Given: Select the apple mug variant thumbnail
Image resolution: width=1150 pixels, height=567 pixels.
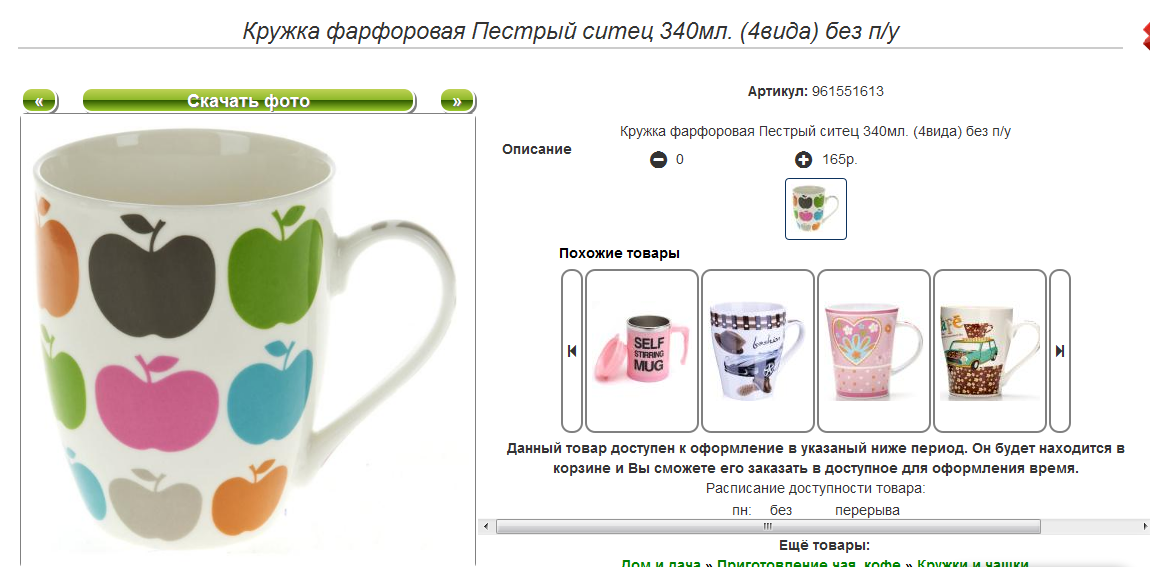Looking at the screenshot, I should pos(816,209).
